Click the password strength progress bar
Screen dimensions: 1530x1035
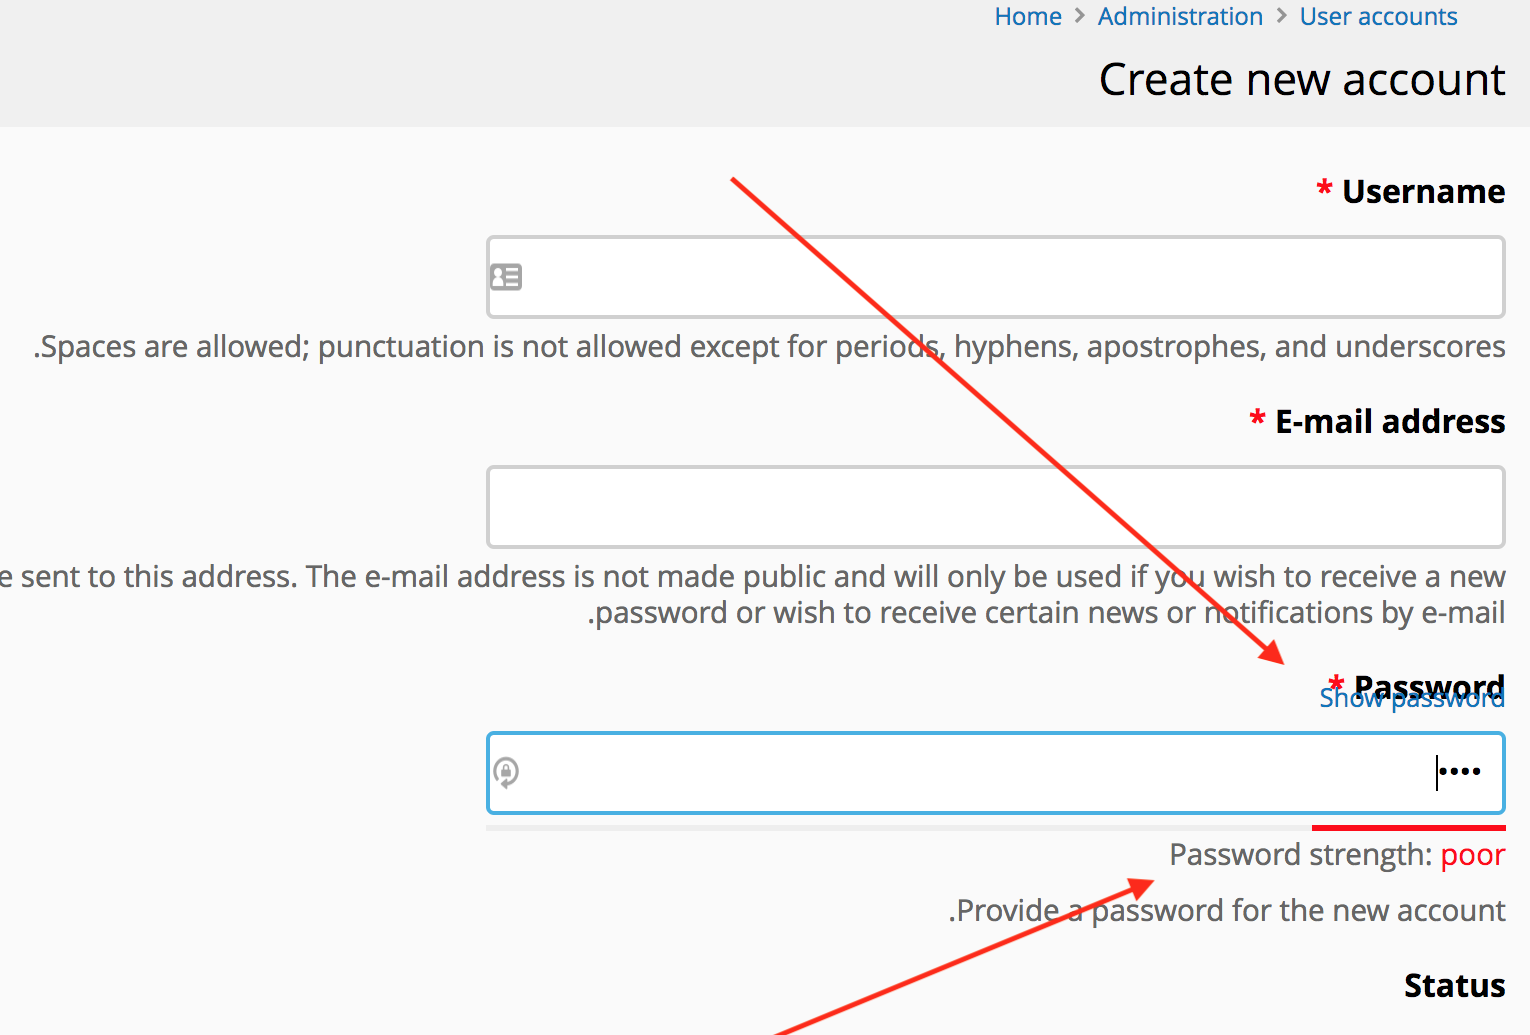(1408, 828)
